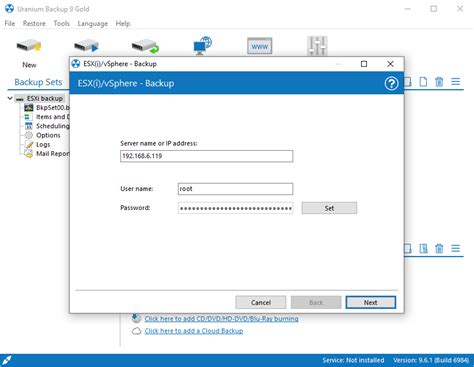Click the trash icon in upper panel toolbar

[x=439, y=82]
